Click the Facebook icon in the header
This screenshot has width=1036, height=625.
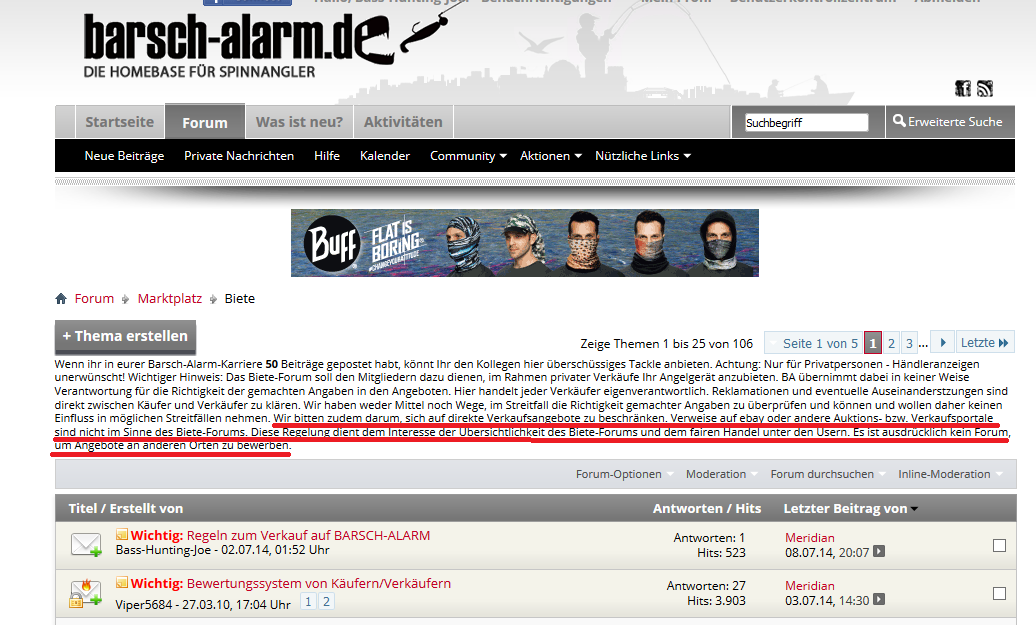point(963,89)
